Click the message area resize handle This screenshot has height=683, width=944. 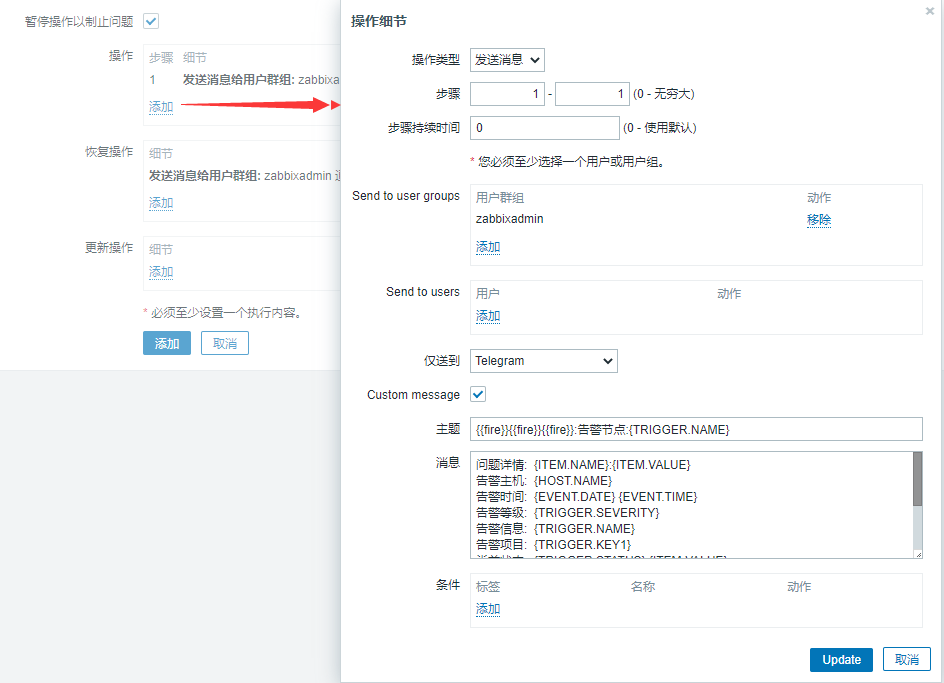(918, 554)
